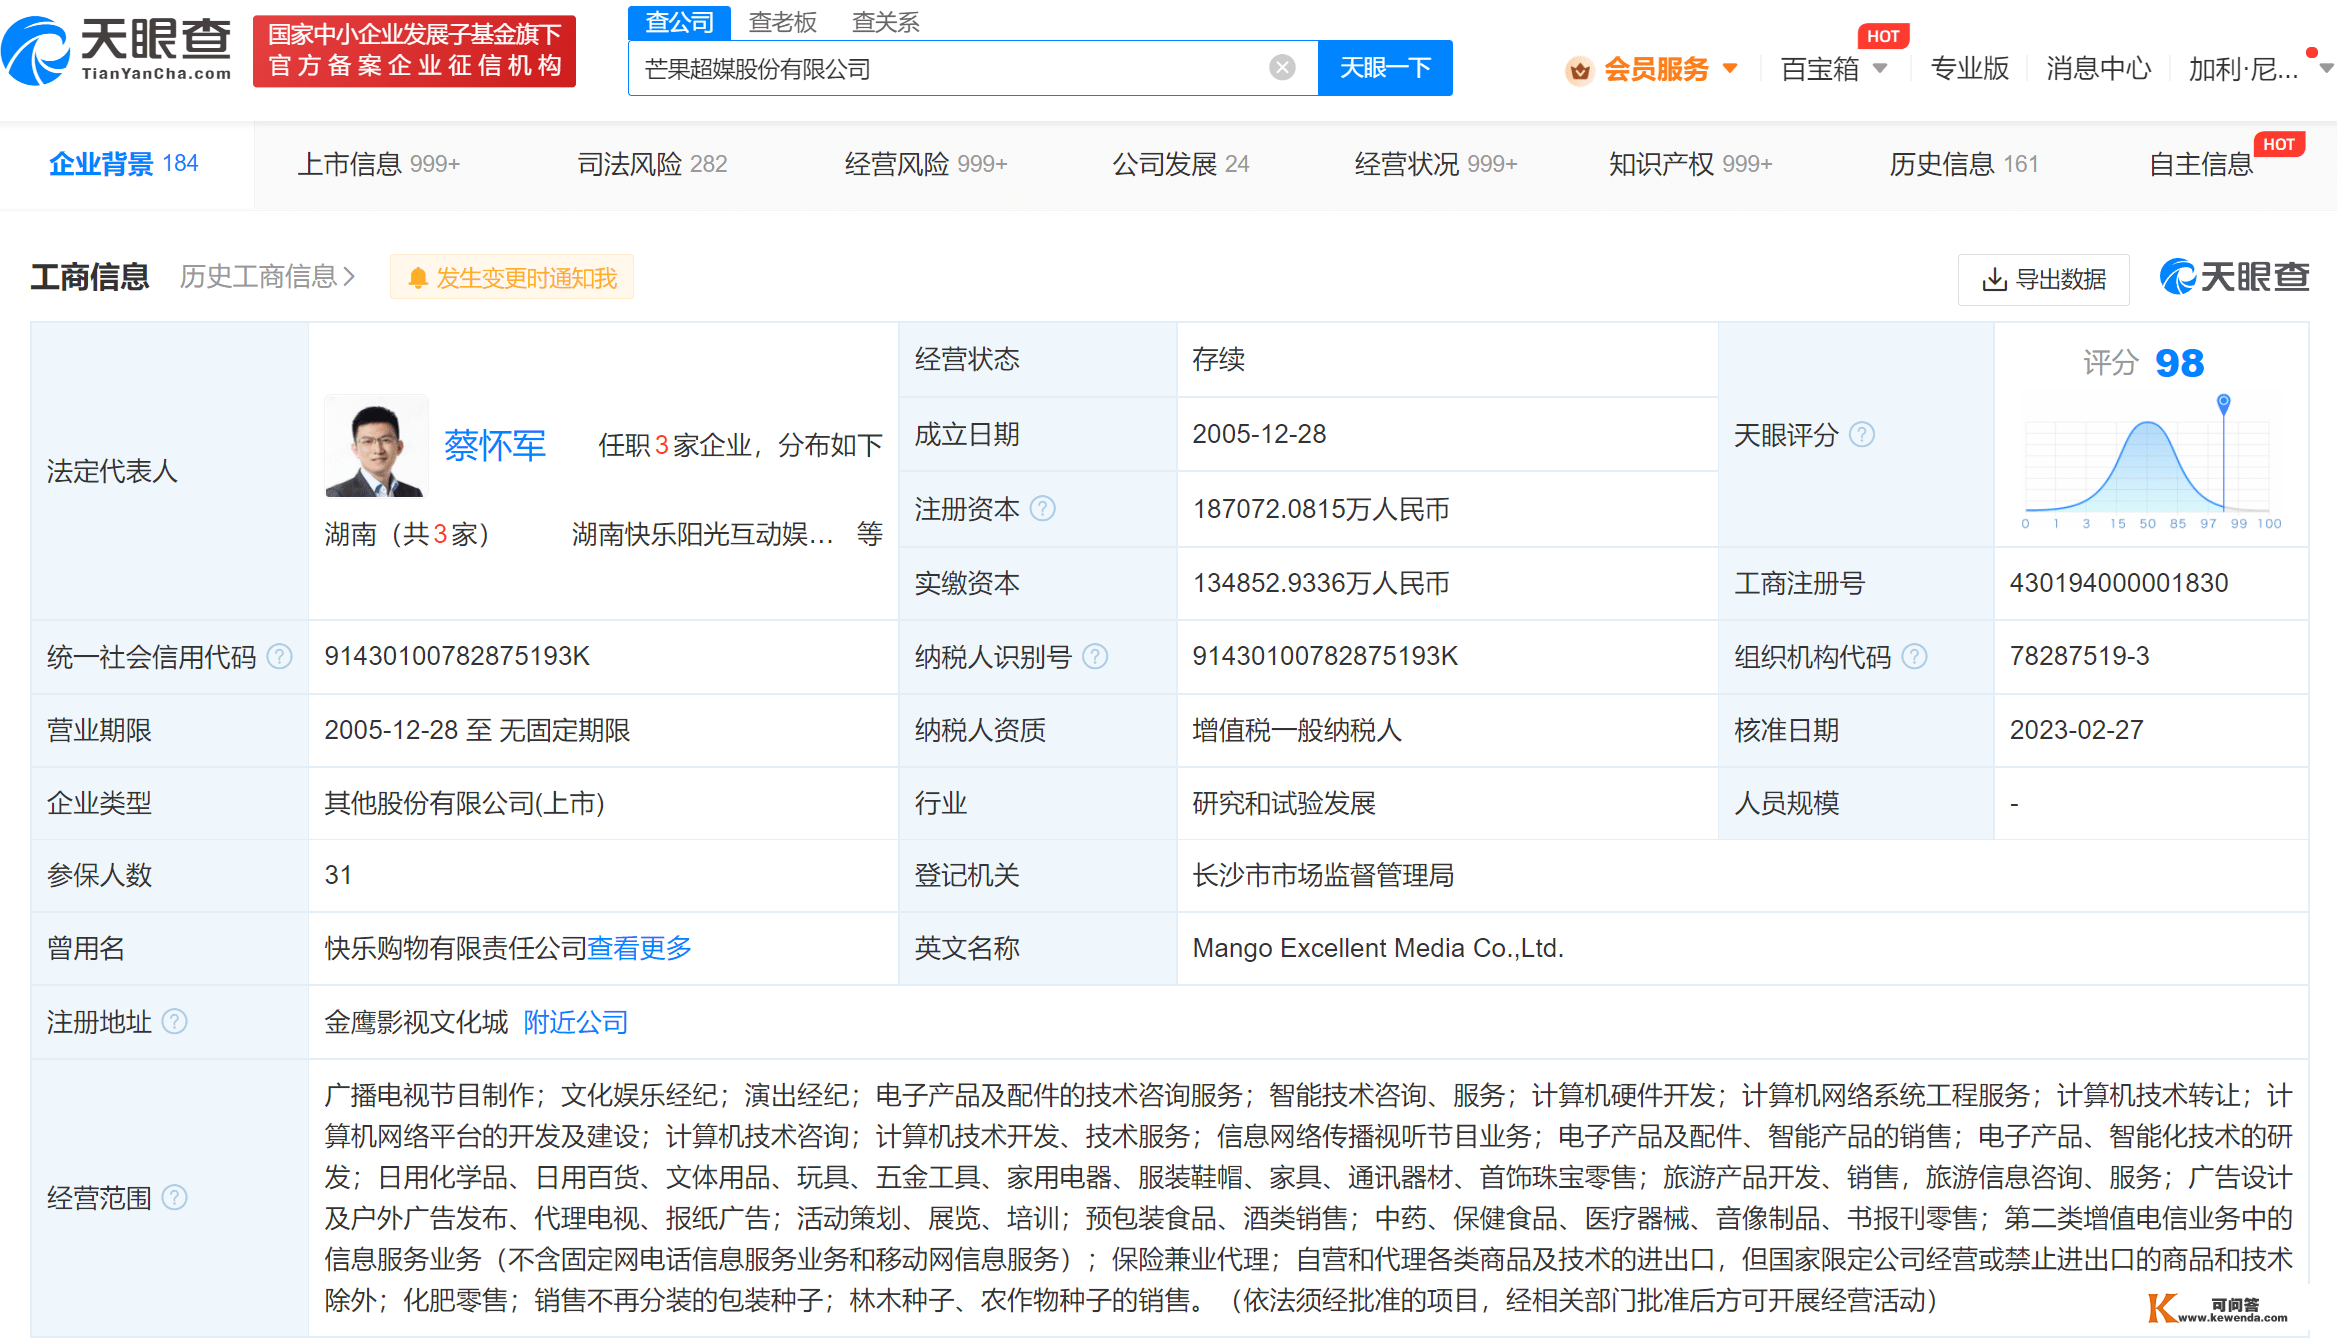Open 历史工商信息 chevron link
The image size is (2337, 1340).
click(268, 277)
